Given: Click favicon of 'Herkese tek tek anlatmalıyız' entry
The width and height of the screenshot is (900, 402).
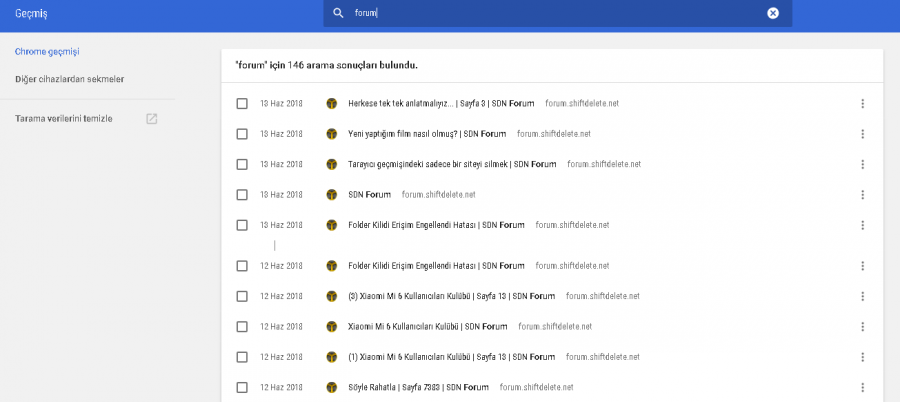Looking at the screenshot, I should click(331, 103).
